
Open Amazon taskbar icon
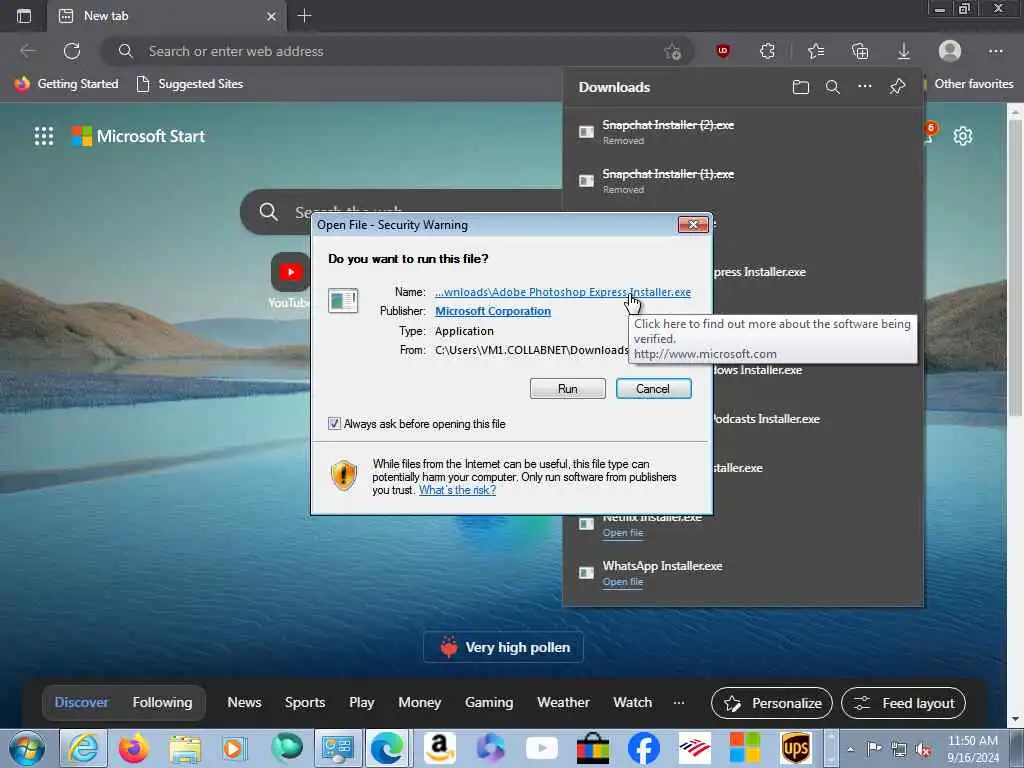440,748
